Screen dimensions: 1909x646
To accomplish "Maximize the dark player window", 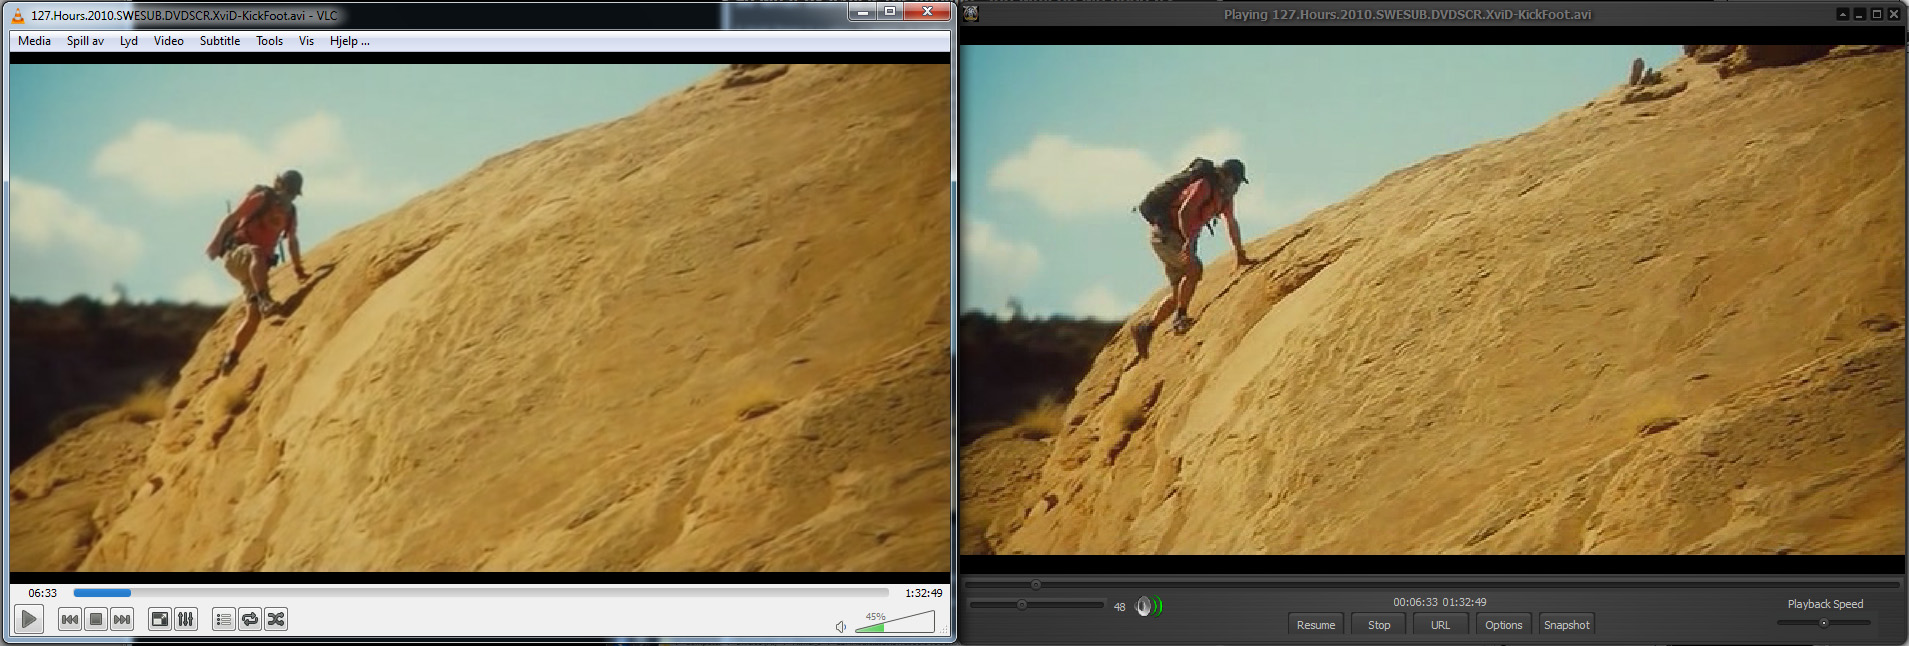I will point(1877,14).
